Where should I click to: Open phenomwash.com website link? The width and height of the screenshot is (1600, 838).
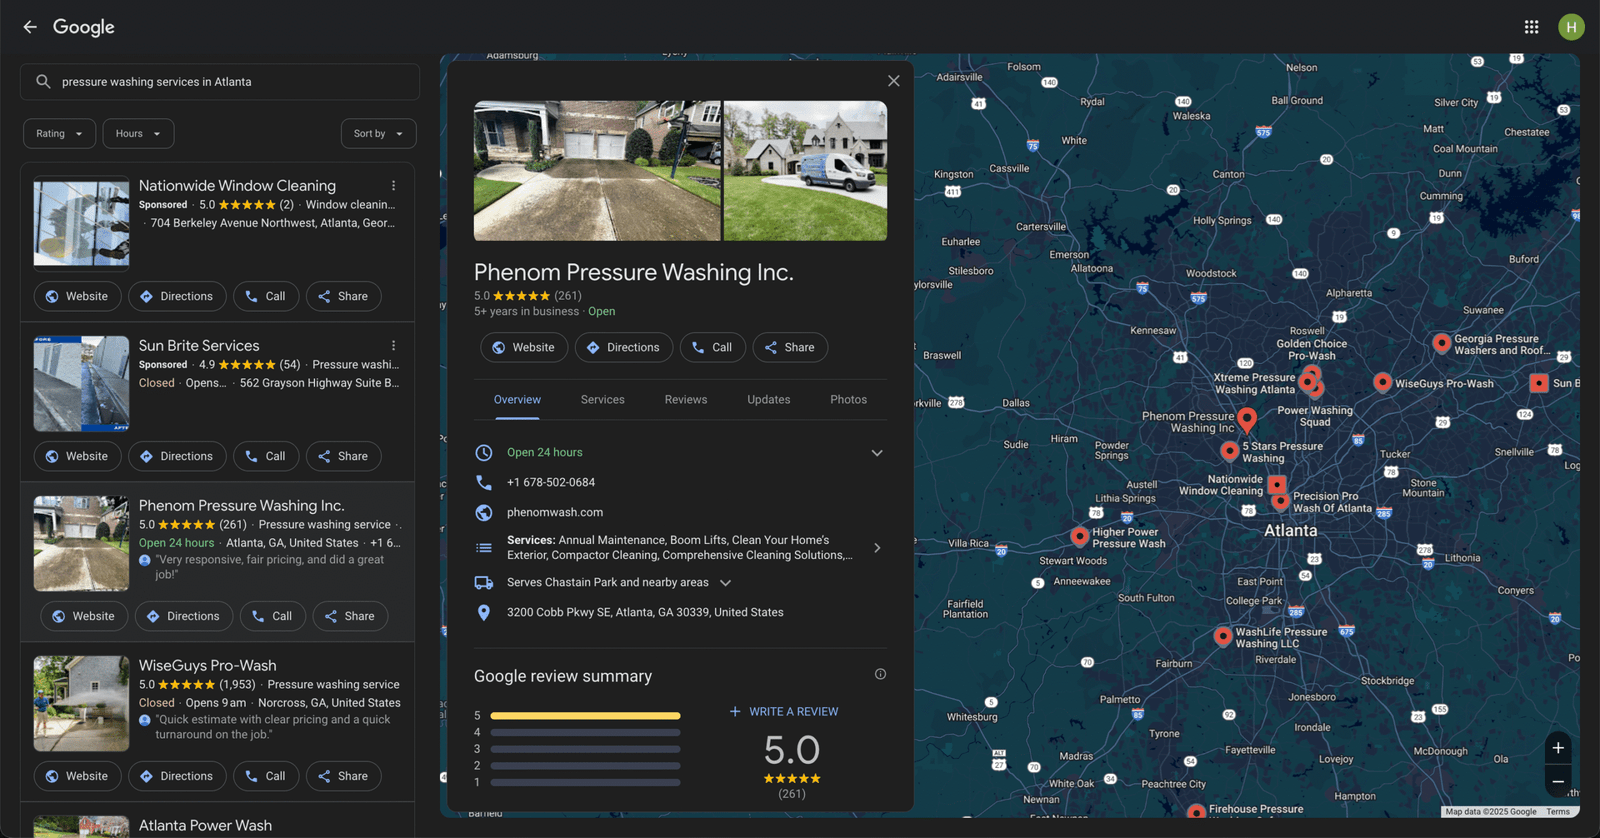click(x=555, y=512)
